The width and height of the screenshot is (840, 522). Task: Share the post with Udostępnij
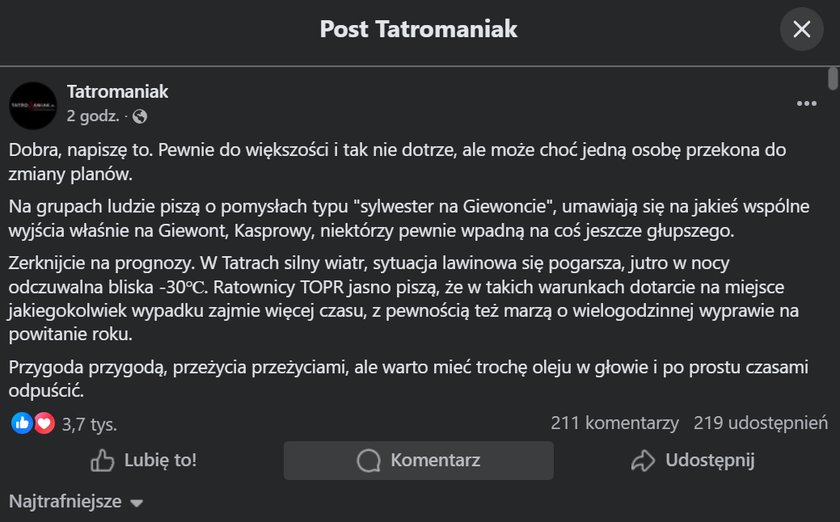[x=692, y=460]
